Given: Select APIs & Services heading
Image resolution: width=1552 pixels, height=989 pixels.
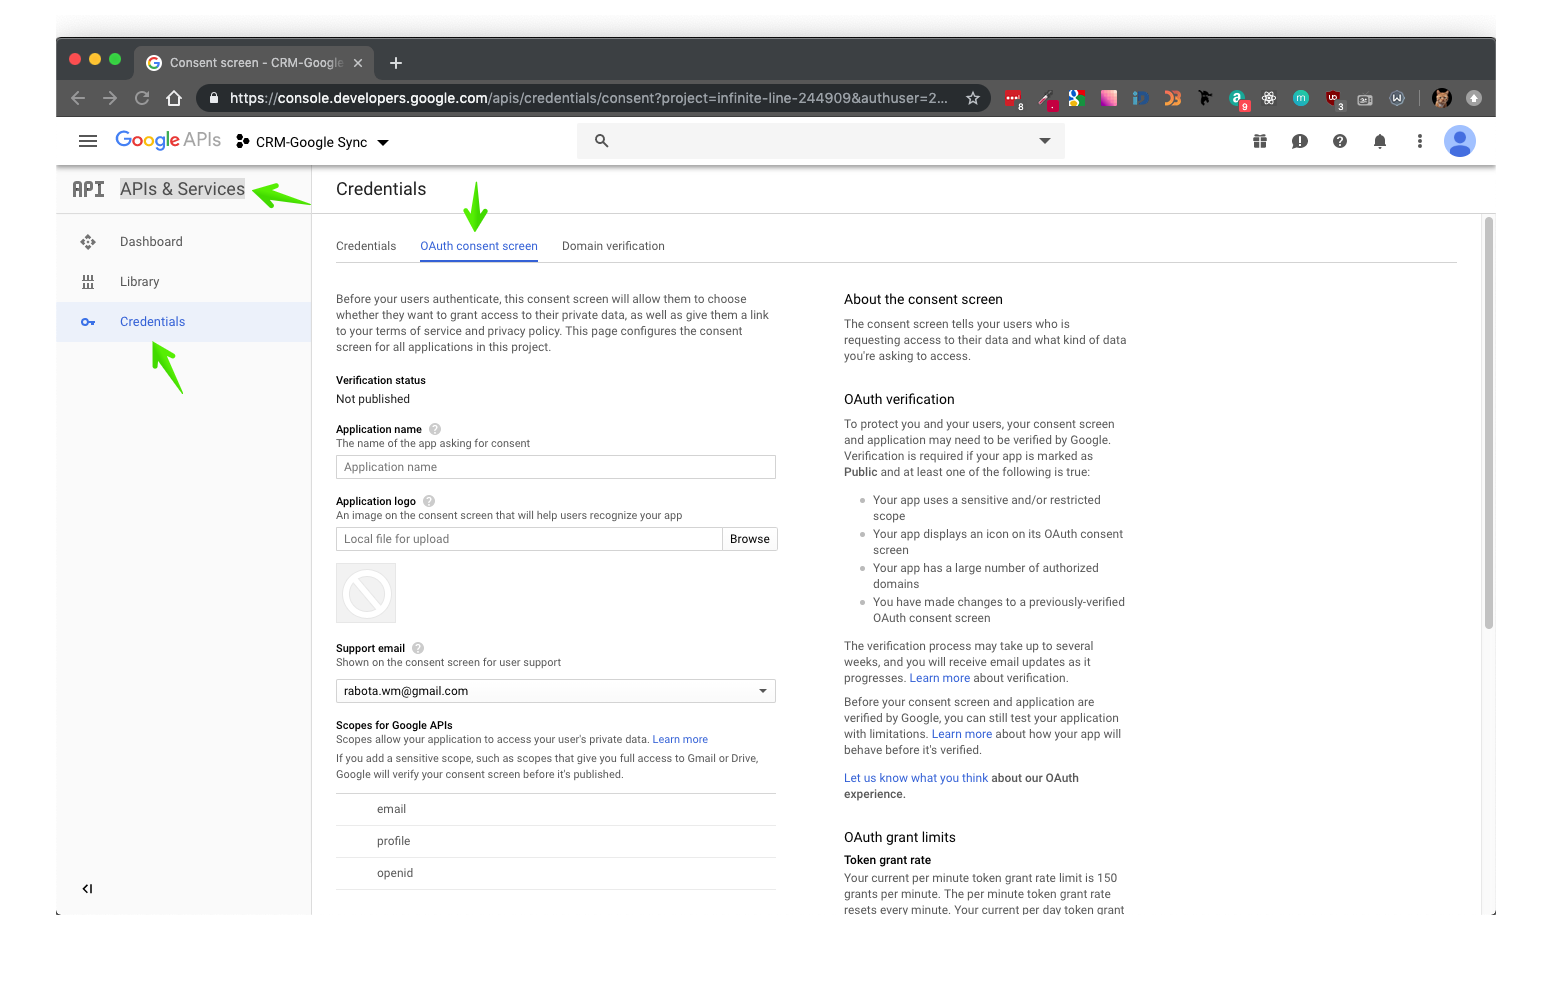Looking at the screenshot, I should coord(182,189).
